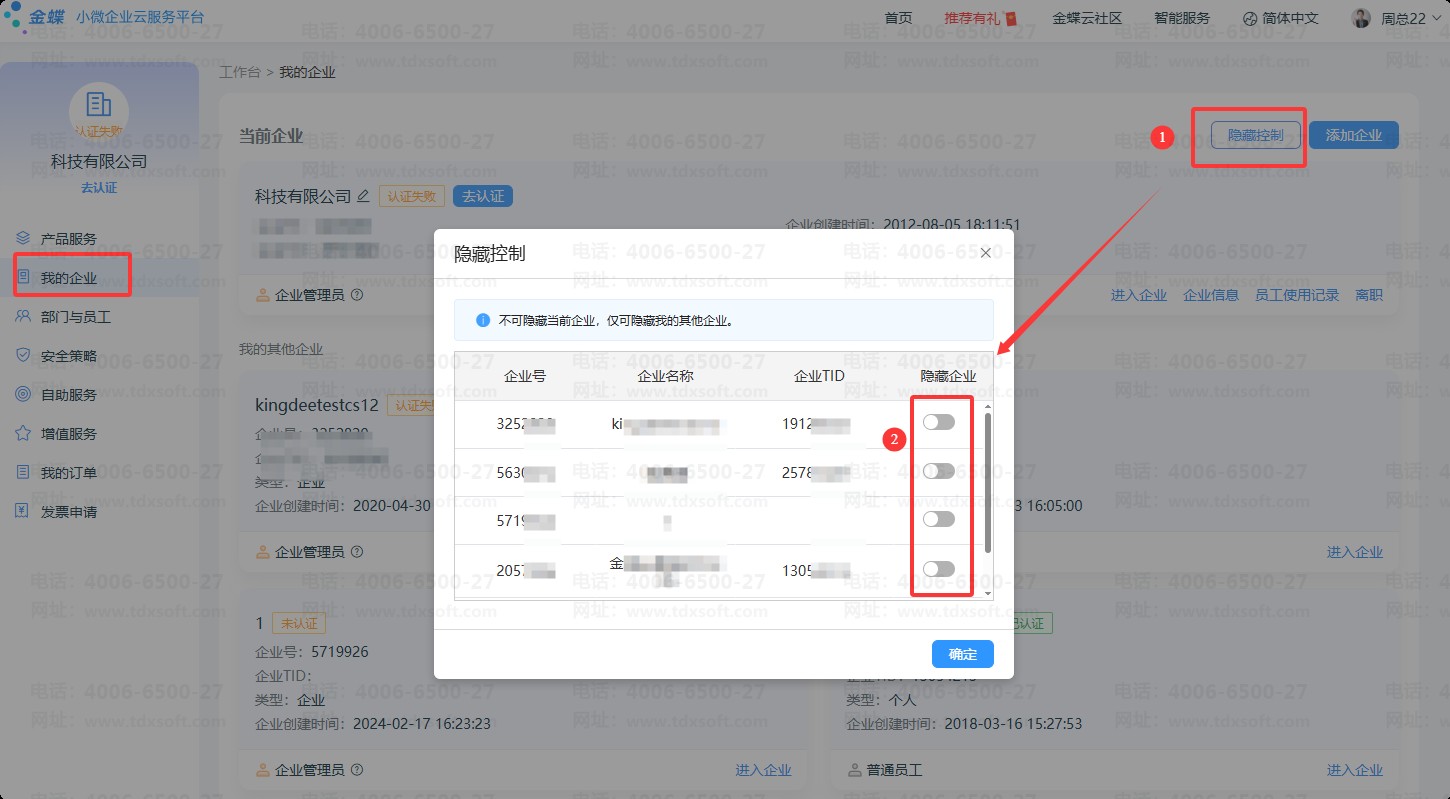Click the 部门与员工 sidebar icon
1450x799 pixels.
[23, 317]
